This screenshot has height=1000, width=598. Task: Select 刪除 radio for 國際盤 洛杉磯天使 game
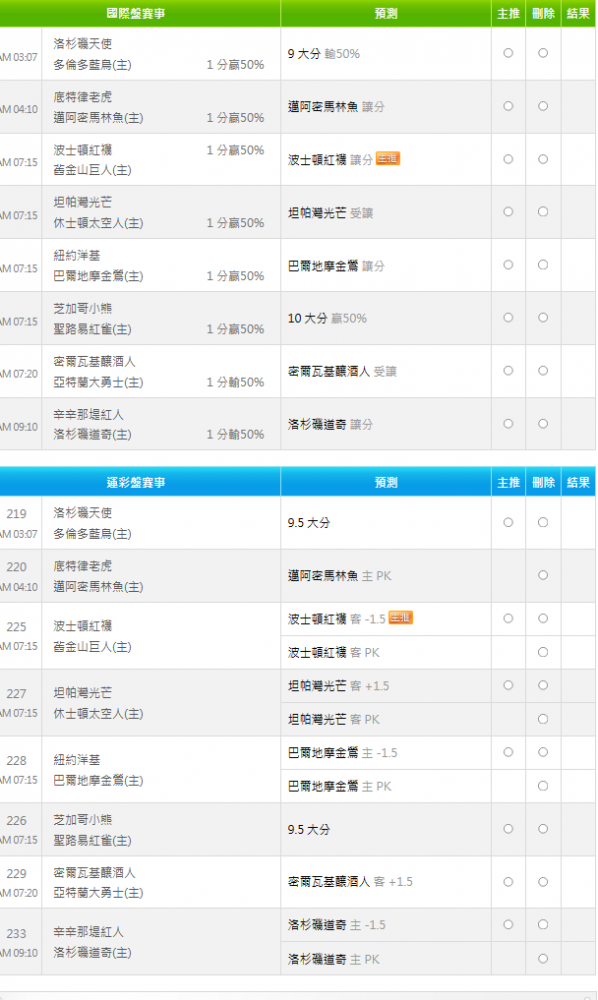pos(543,53)
